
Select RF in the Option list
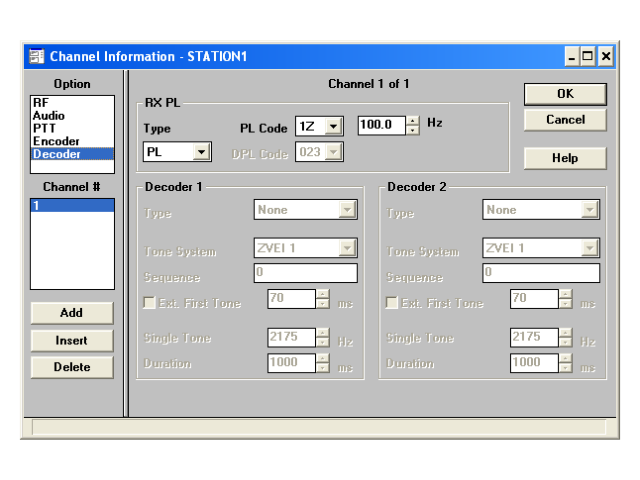(41, 103)
